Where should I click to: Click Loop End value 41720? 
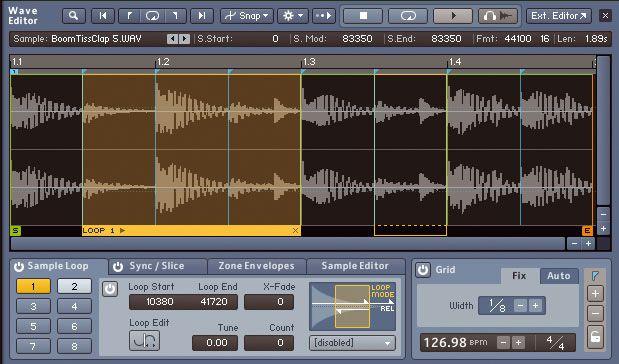(214, 302)
